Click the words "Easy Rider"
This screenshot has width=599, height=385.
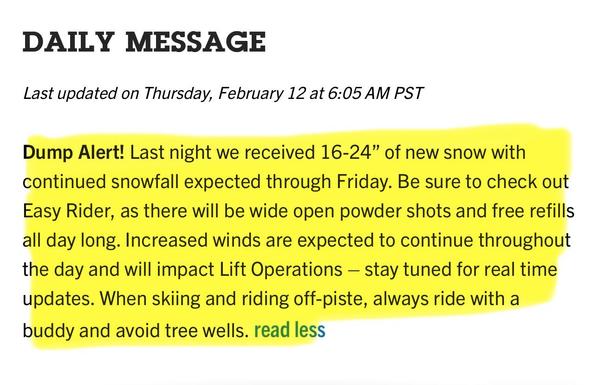[66, 212]
